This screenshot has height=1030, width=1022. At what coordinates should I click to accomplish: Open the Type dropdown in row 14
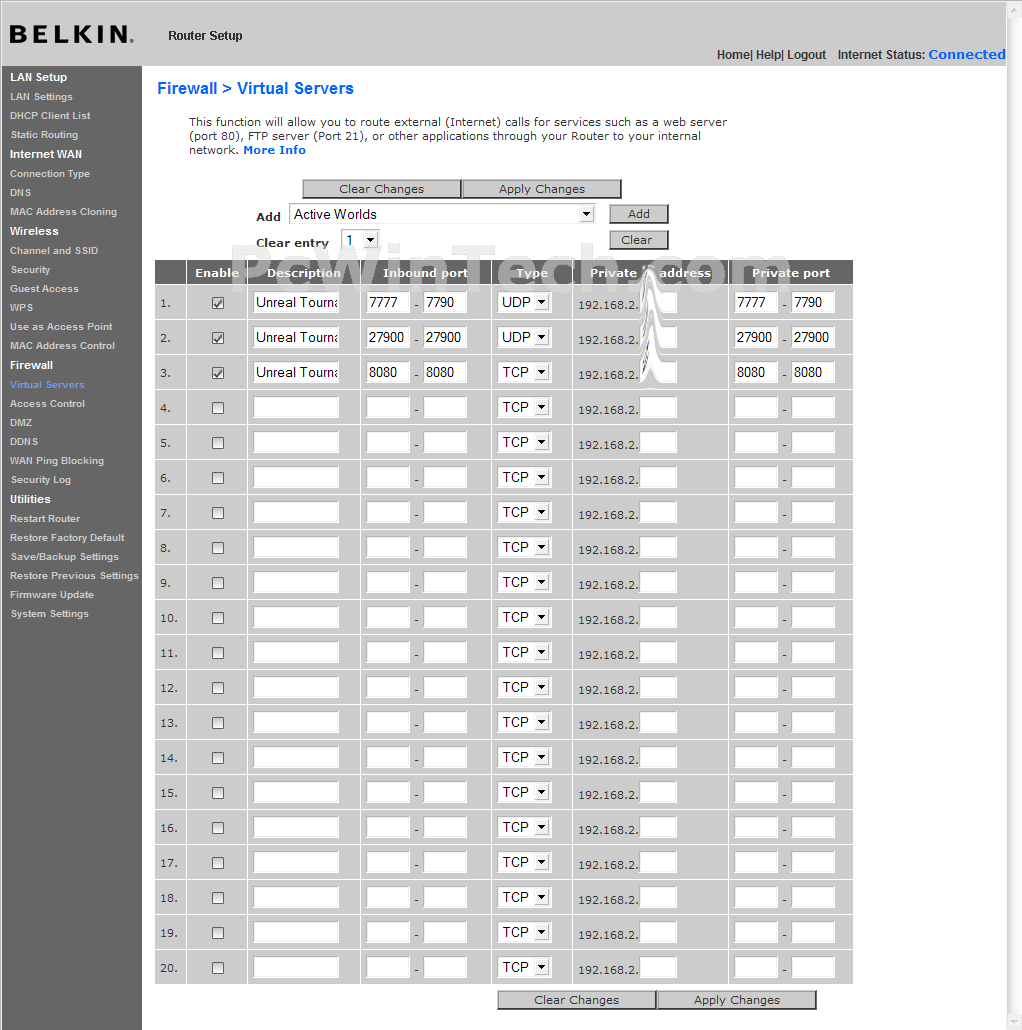[523, 757]
